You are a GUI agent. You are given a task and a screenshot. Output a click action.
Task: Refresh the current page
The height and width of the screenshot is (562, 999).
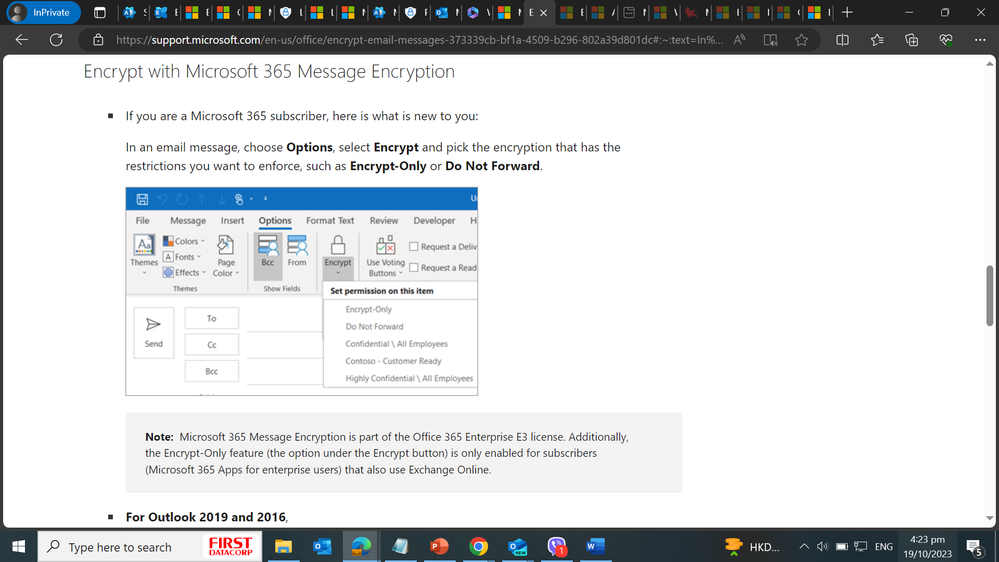pos(56,40)
